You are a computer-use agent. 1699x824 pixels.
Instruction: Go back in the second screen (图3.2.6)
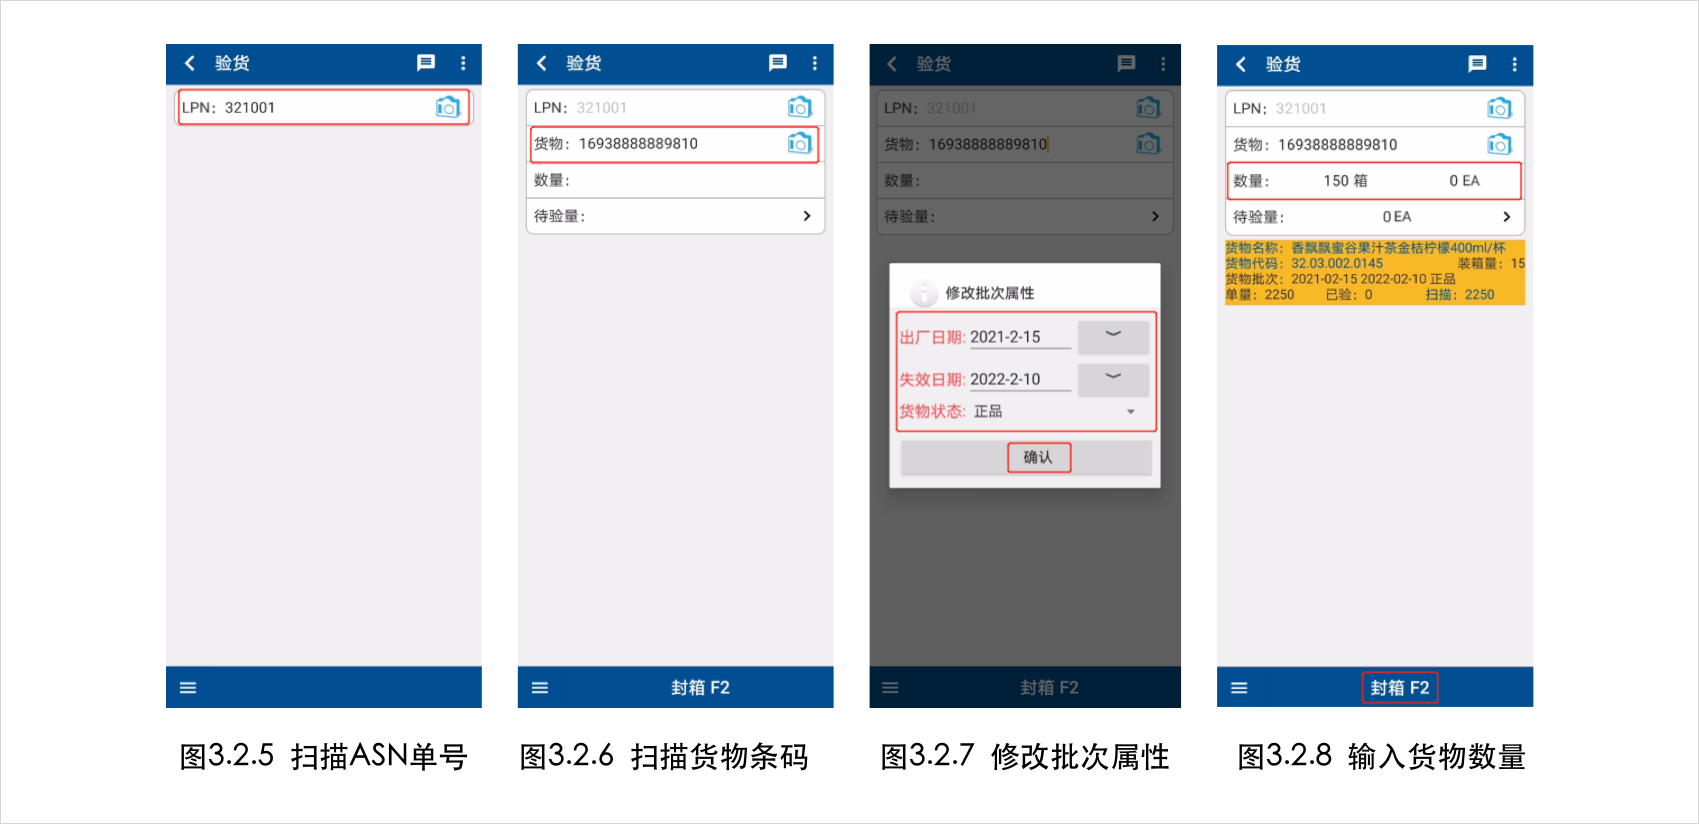(541, 63)
